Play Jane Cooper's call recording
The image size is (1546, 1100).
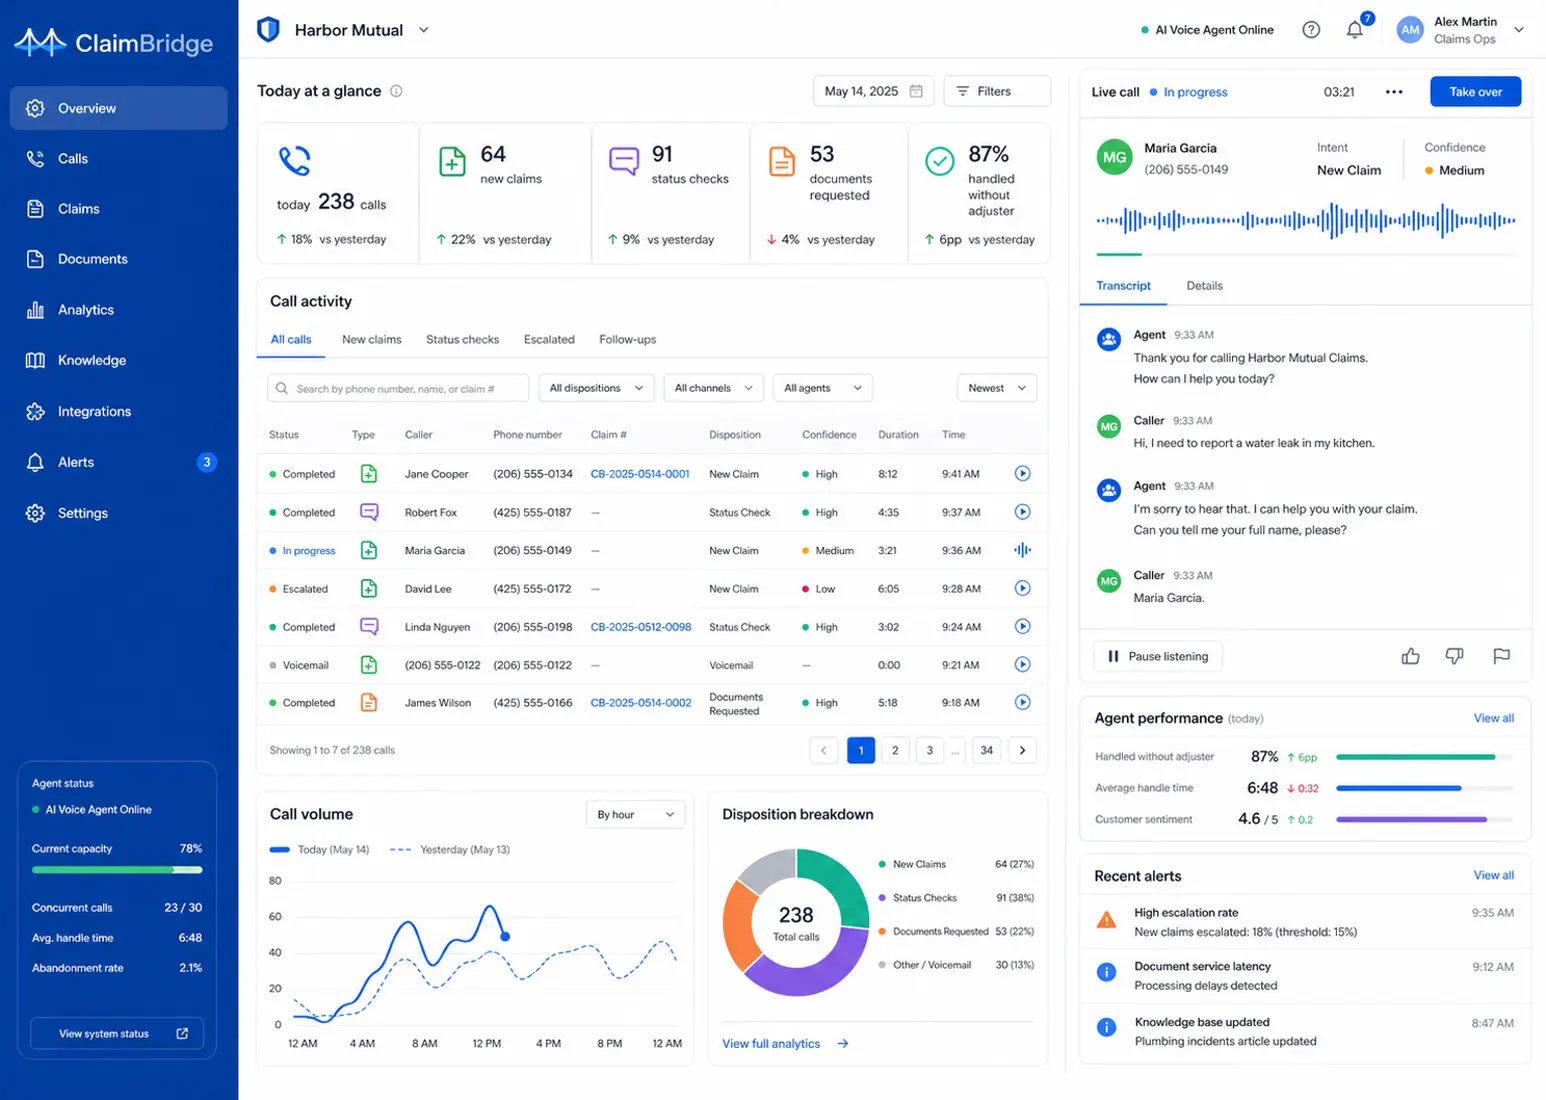tap(1022, 474)
